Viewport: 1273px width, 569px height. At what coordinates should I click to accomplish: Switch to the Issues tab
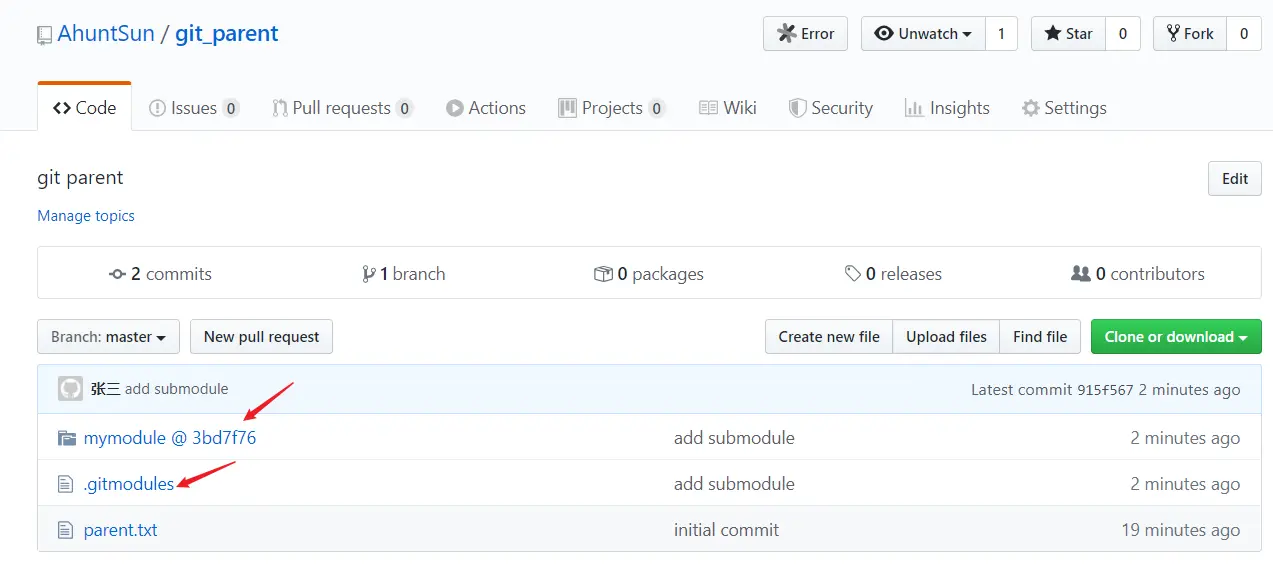(x=193, y=108)
